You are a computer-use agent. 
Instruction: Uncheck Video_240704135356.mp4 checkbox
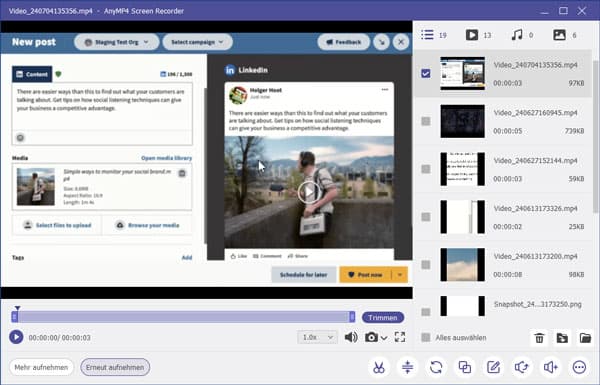point(426,73)
